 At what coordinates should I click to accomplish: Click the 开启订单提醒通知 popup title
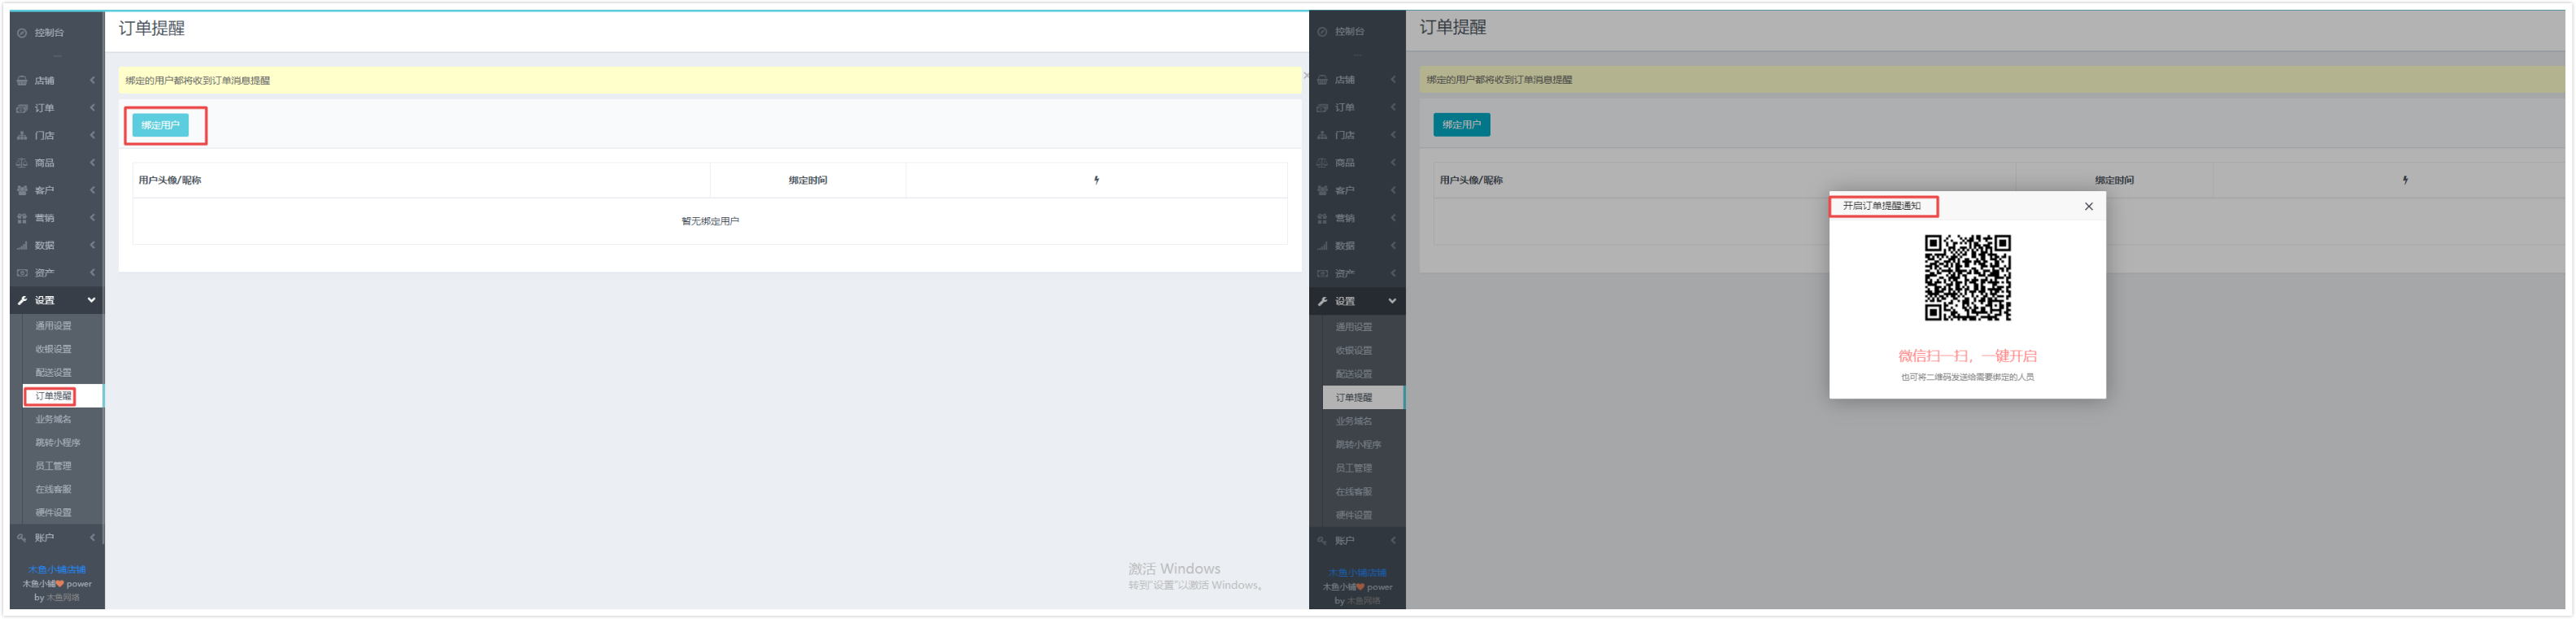click(1881, 206)
